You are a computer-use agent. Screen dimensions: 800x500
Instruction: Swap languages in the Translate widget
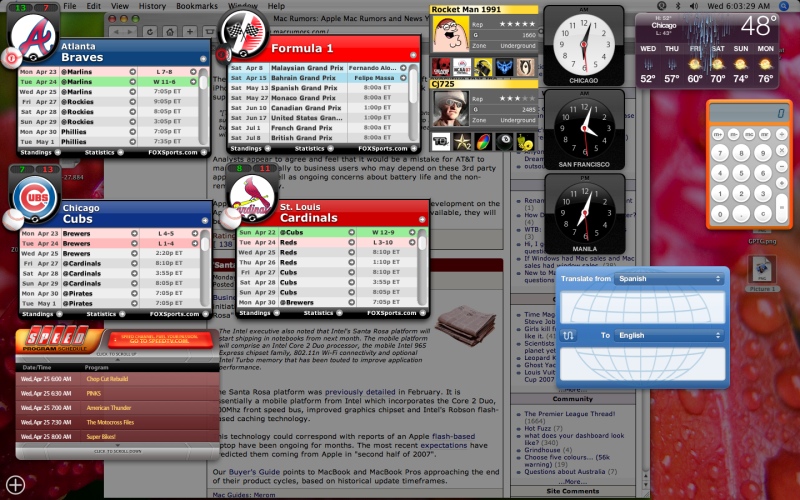pyautogui.click(x=568, y=335)
